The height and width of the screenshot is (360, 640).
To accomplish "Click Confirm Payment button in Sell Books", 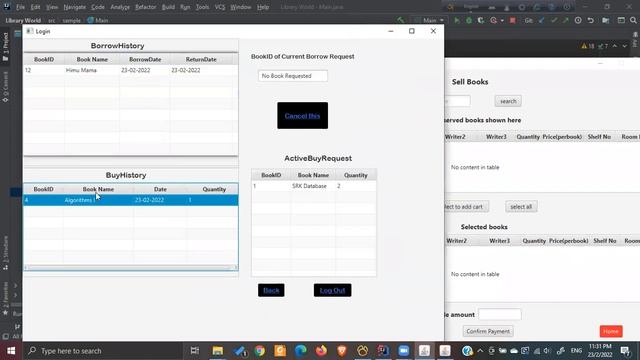I will point(488,331).
